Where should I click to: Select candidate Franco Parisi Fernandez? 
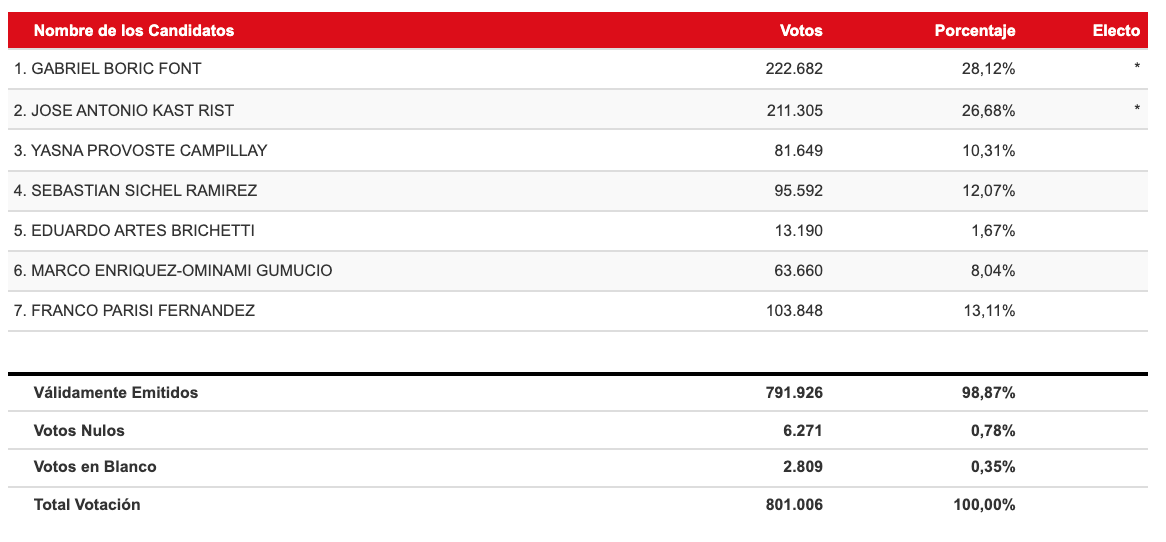(x=134, y=310)
